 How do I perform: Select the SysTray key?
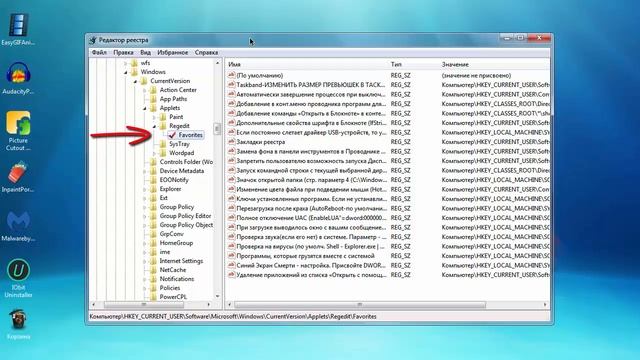coord(179,144)
